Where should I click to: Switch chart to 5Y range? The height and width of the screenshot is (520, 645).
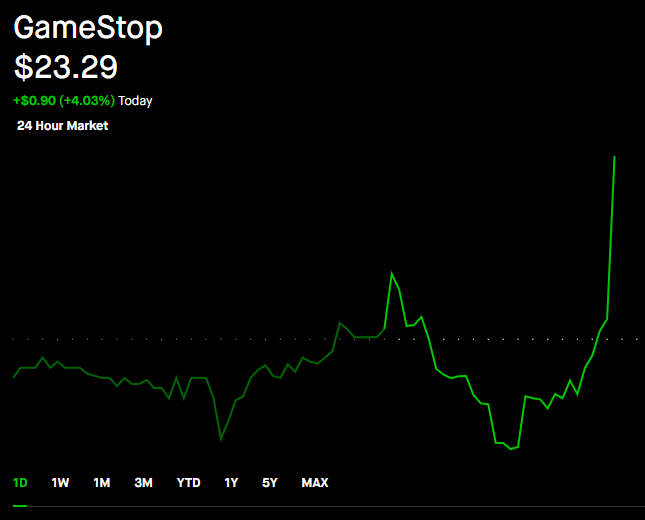coord(270,483)
